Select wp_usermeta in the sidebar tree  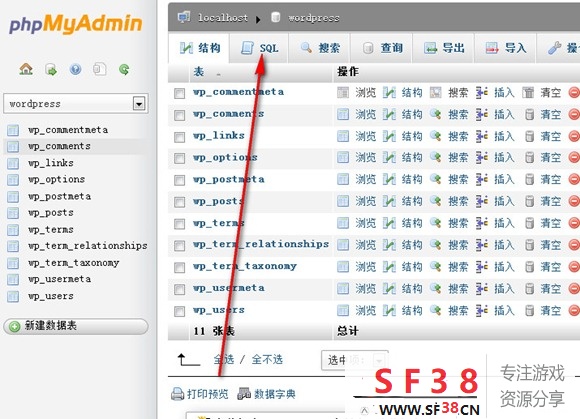coord(60,279)
